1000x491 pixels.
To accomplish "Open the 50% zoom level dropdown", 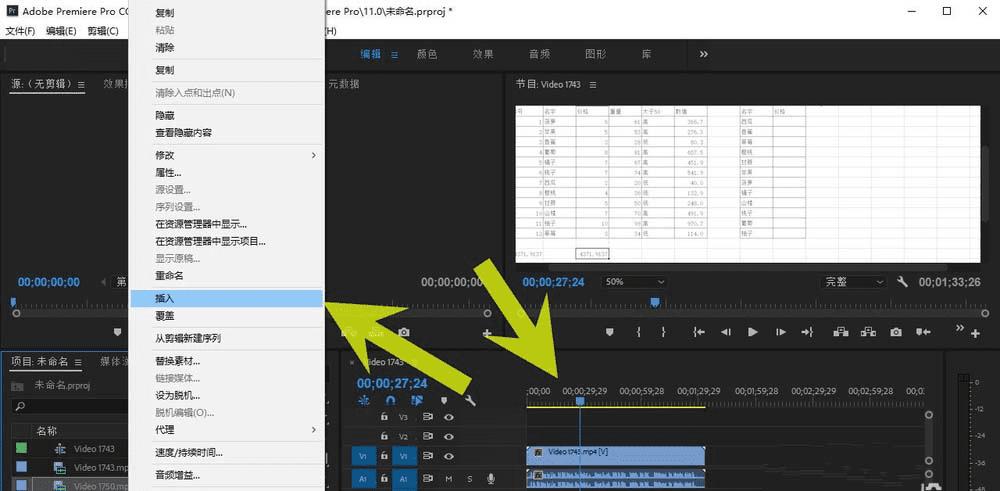I will [635, 282].
